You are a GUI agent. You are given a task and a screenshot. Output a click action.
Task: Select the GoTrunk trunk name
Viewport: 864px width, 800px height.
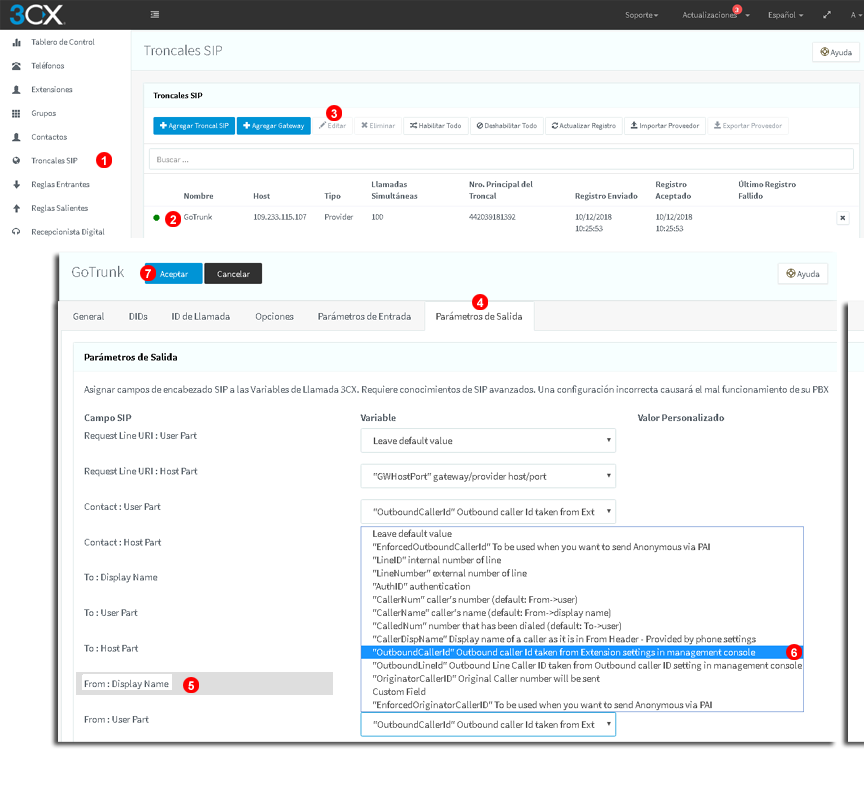click(x=198, y=217)
